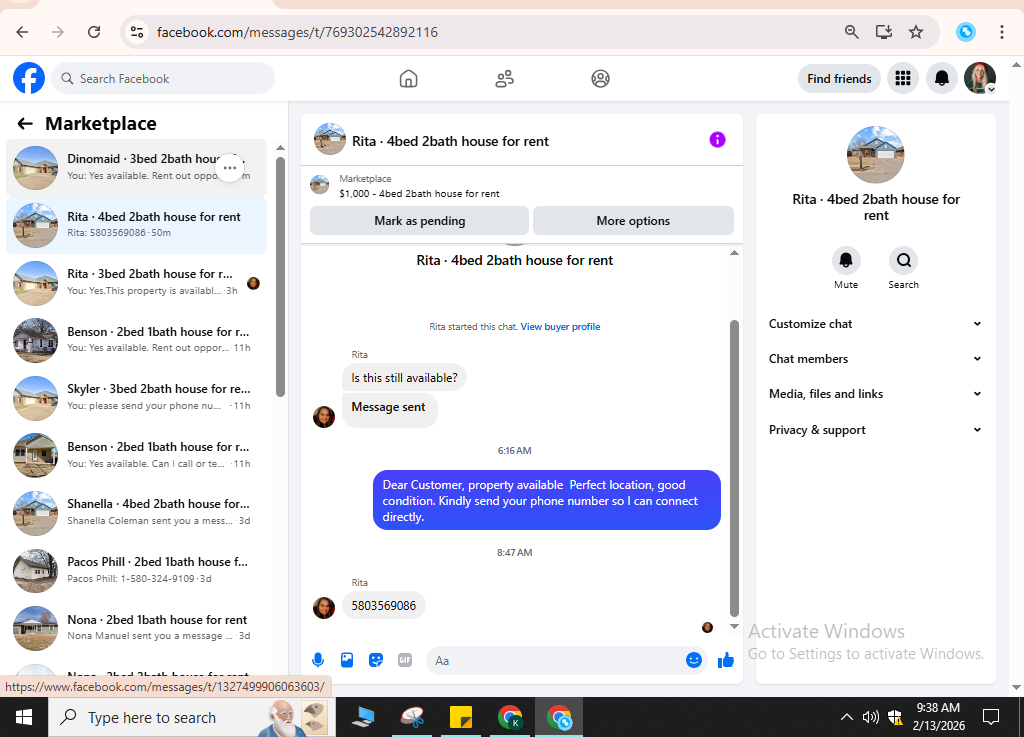
Task: Click the large listing photo in right panel
Action: point(875,155)
